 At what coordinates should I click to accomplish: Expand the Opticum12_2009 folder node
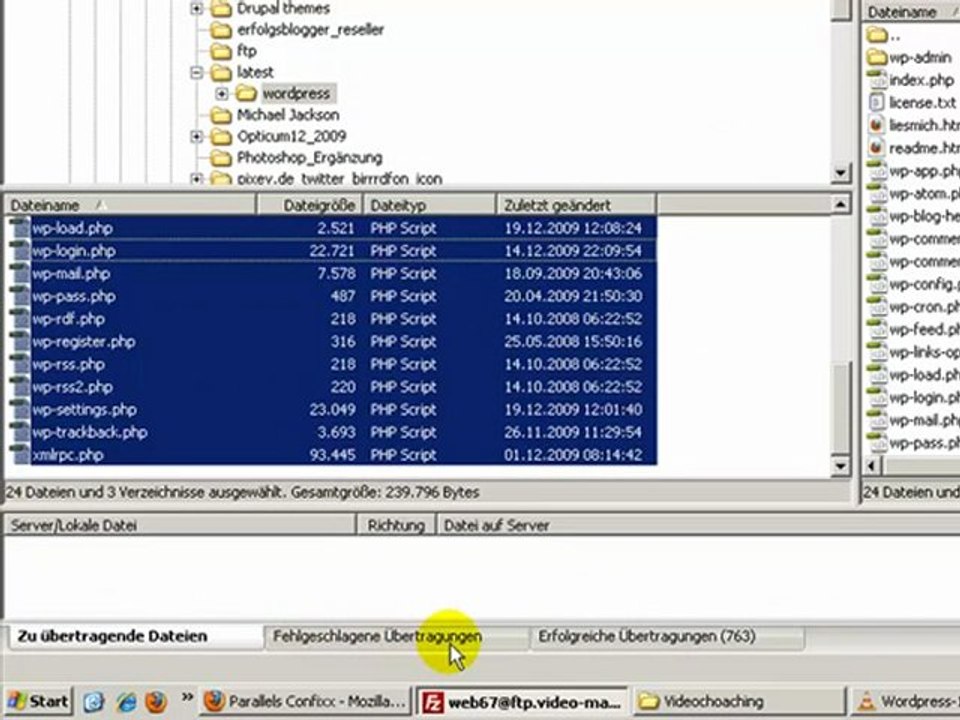tap(197, 136)
